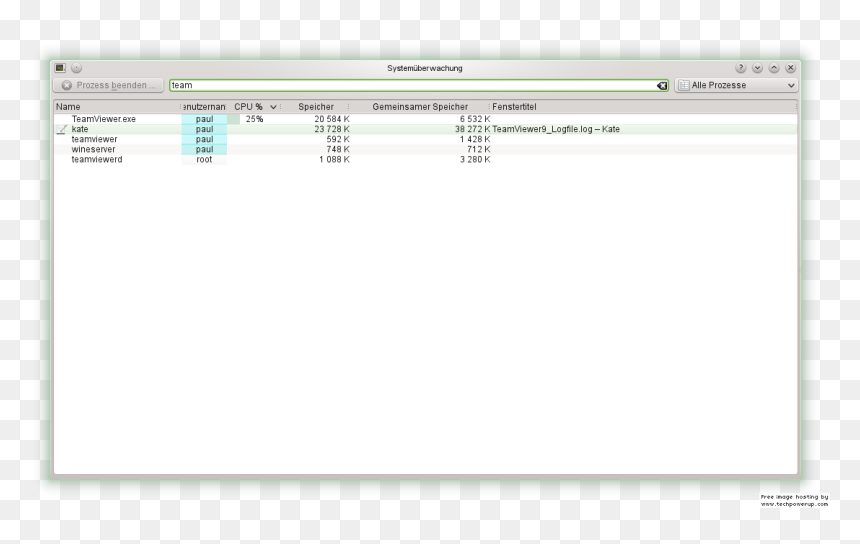The width and height of the screenshot is (860, 544).
Task: Click the 1 428 K shared memory value
Action: pyautogui.click(x=475, y=139)
